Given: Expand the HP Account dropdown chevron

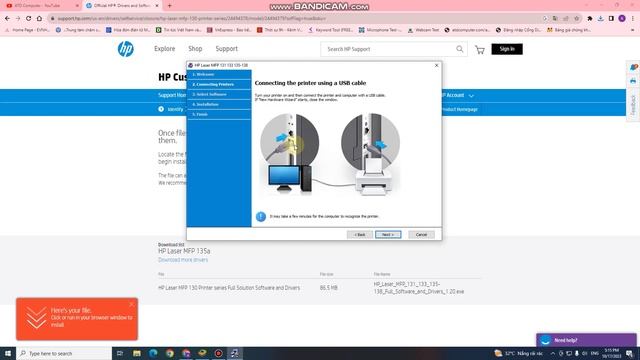Looking at the screenshot, I should (x=471, y=96).
